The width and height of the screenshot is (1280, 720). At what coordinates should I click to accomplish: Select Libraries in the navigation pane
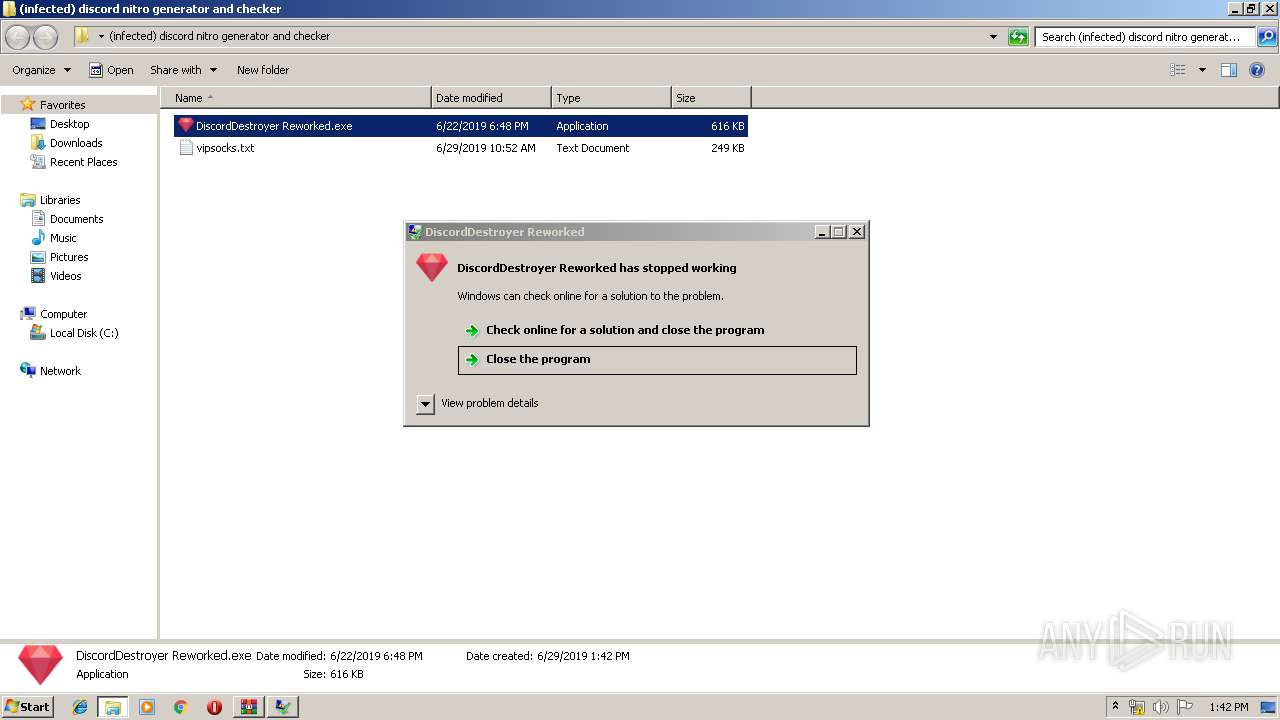60,200
